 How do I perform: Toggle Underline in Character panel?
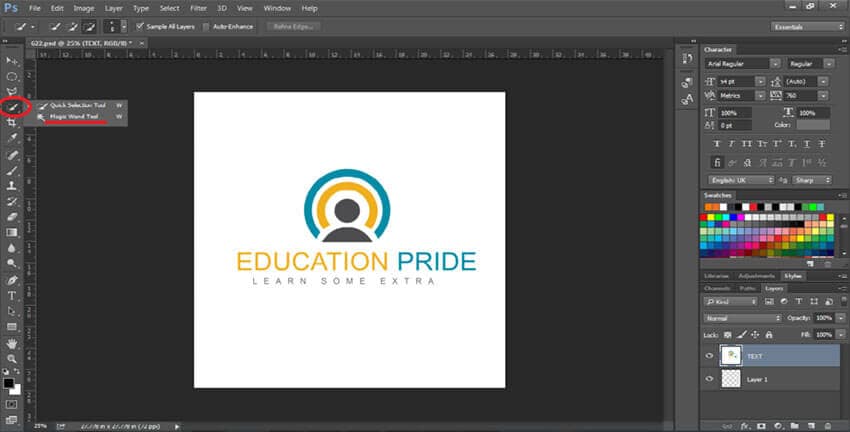(807, 144)
